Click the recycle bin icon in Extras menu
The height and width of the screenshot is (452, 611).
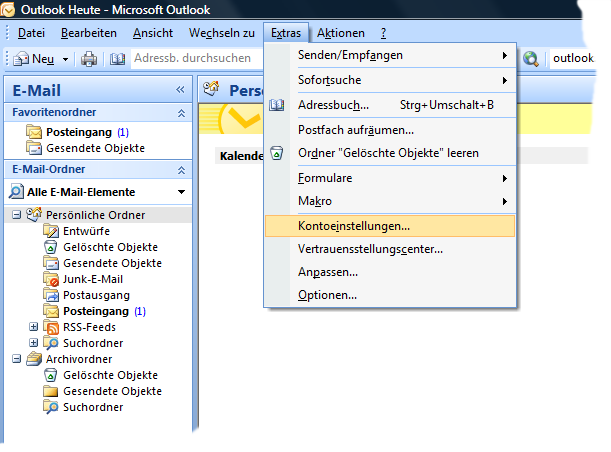point(277,153)
